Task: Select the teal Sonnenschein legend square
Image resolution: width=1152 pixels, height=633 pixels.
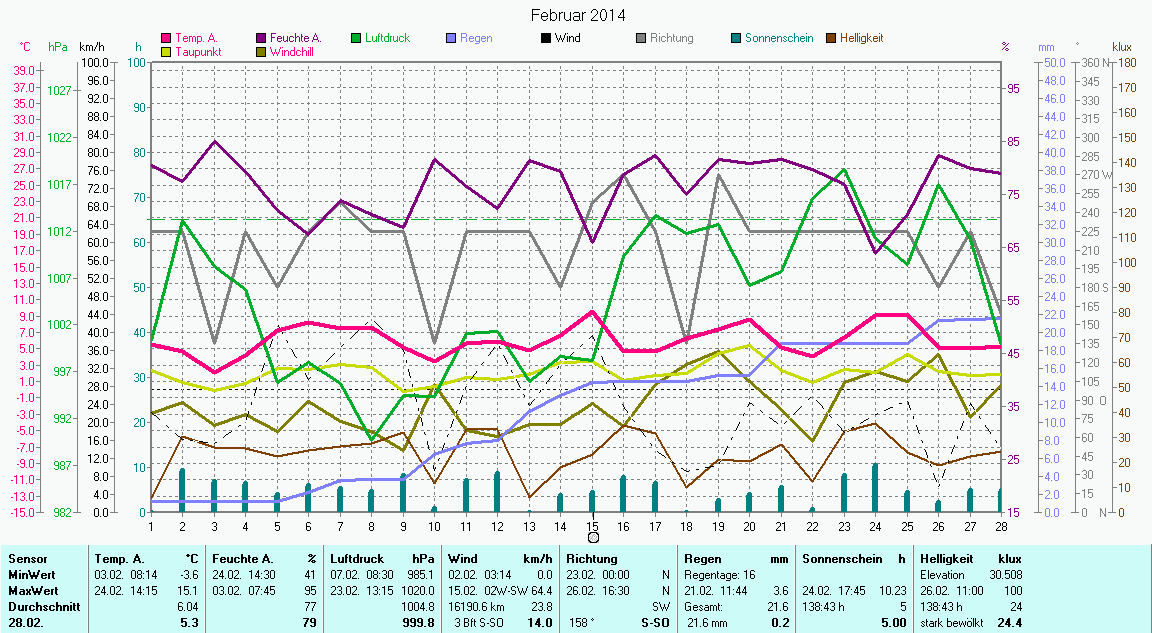Action: point(737,38)
